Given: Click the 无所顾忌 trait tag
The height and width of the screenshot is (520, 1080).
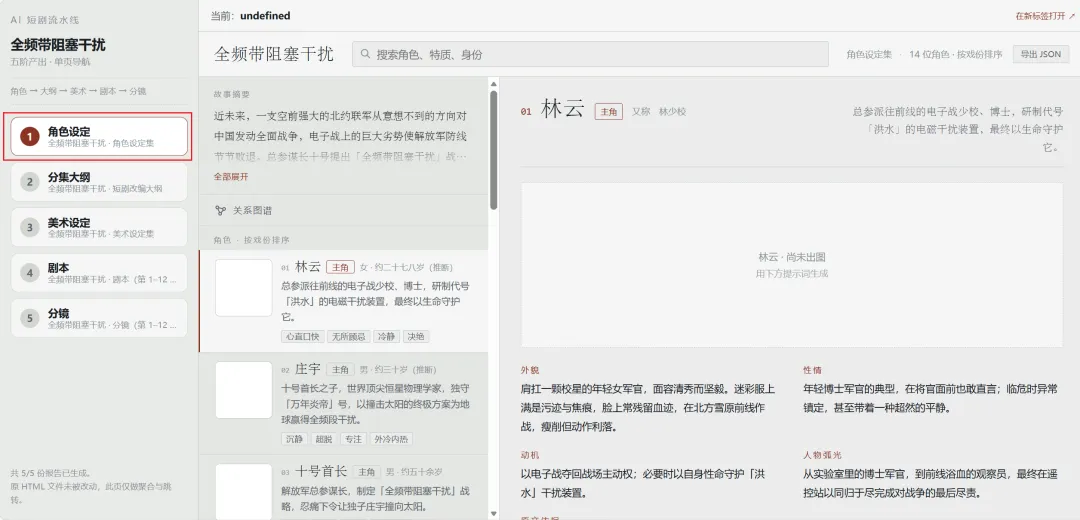Looking at the screenshot, I should 348,337.
